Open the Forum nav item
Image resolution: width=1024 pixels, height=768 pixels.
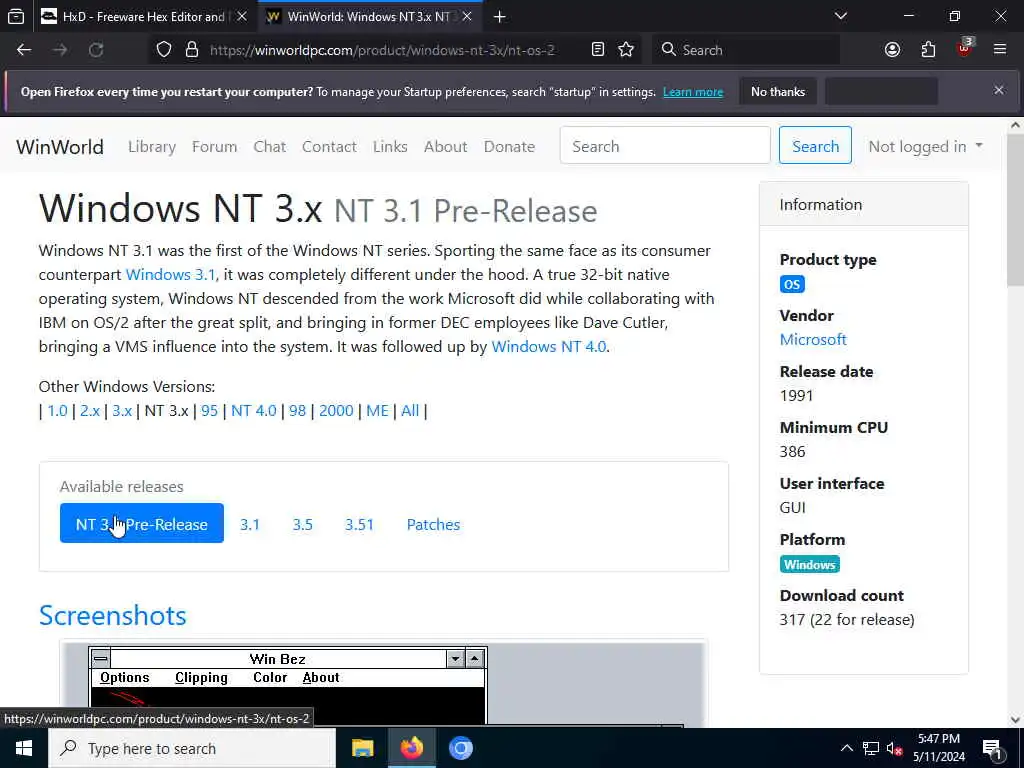[x=214, y=146]
